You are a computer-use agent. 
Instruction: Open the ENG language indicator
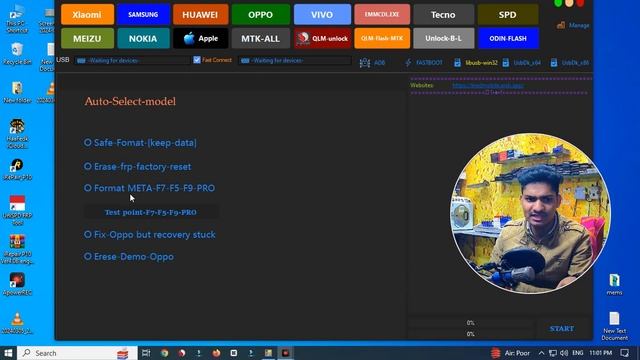[x=578, y=353]
